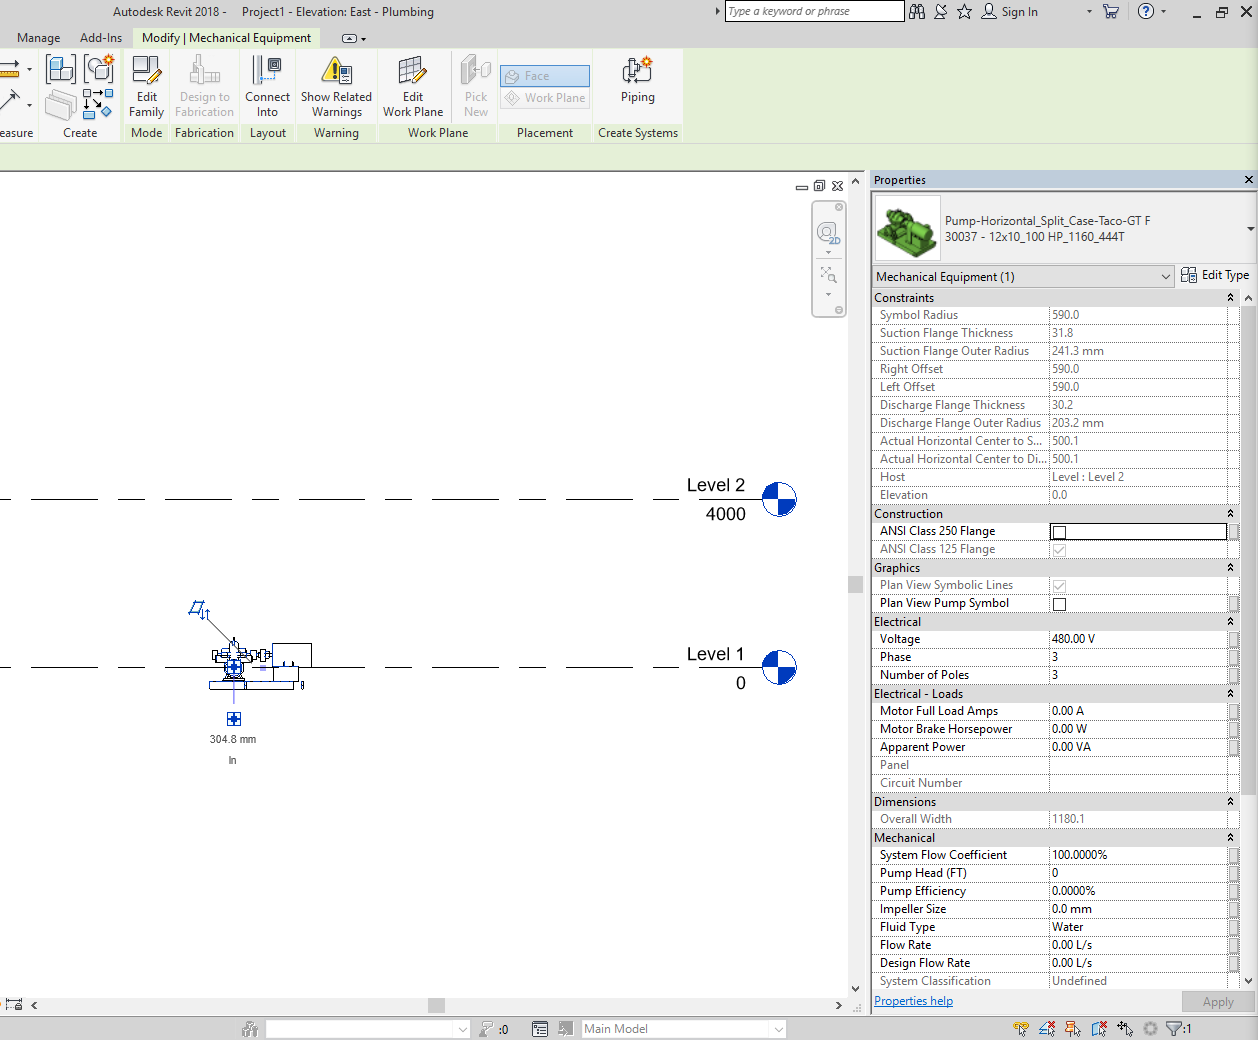This screenshot has height=1040, width=1258.
Task: Close the Properties palette
Action: pos(1248,180)
